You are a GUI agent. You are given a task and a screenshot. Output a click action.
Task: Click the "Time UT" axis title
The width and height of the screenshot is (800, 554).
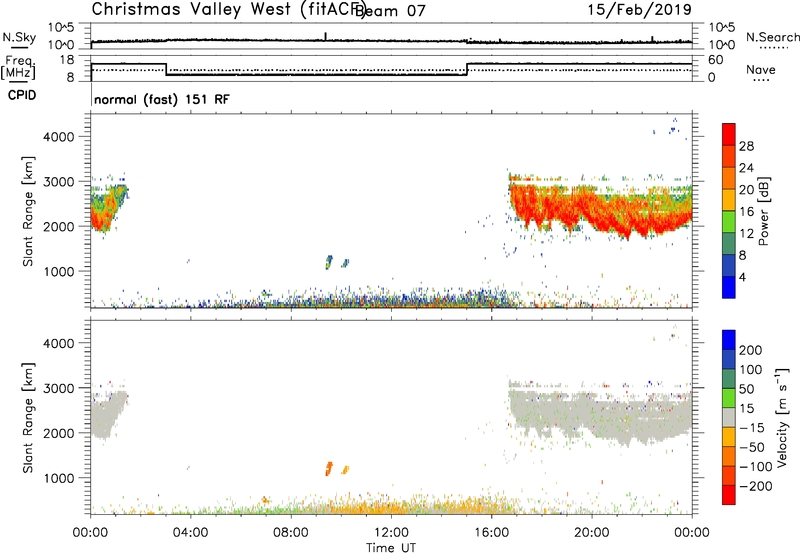(x=391, y=547)
